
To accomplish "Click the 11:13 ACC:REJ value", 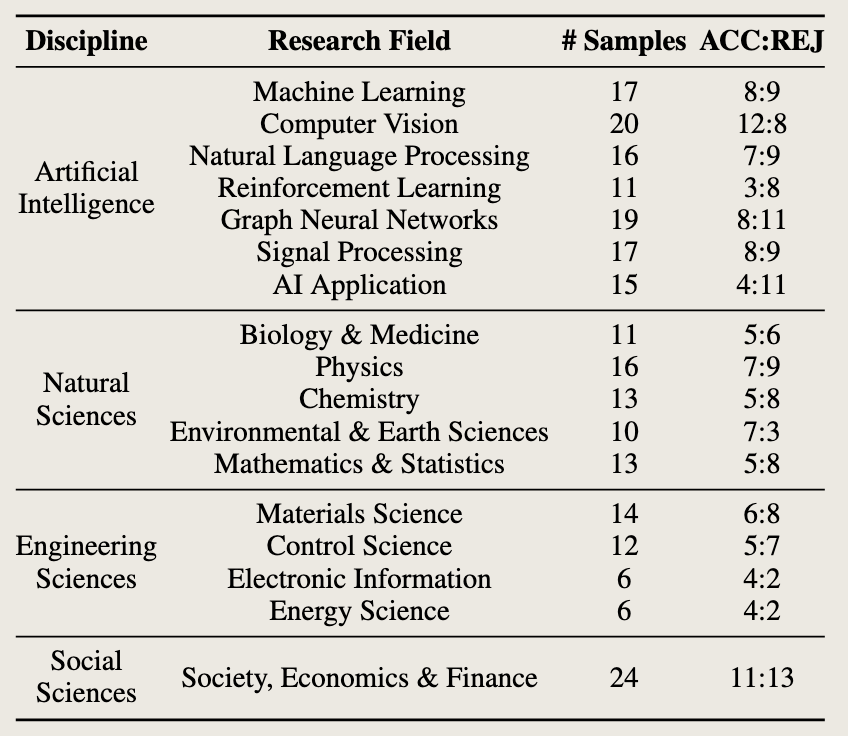I will 762,677.
